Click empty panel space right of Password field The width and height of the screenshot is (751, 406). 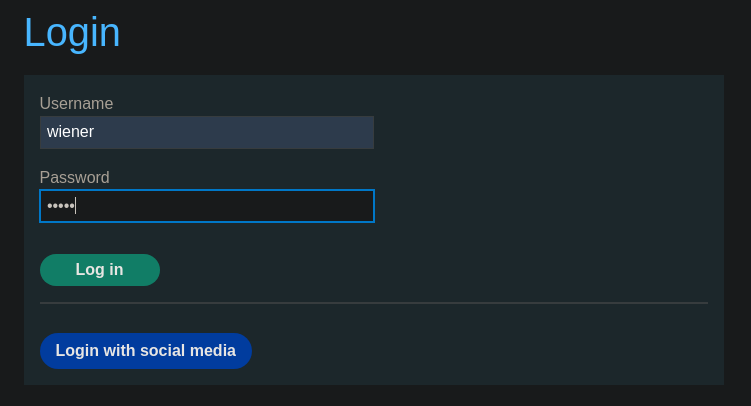(540, 206)
